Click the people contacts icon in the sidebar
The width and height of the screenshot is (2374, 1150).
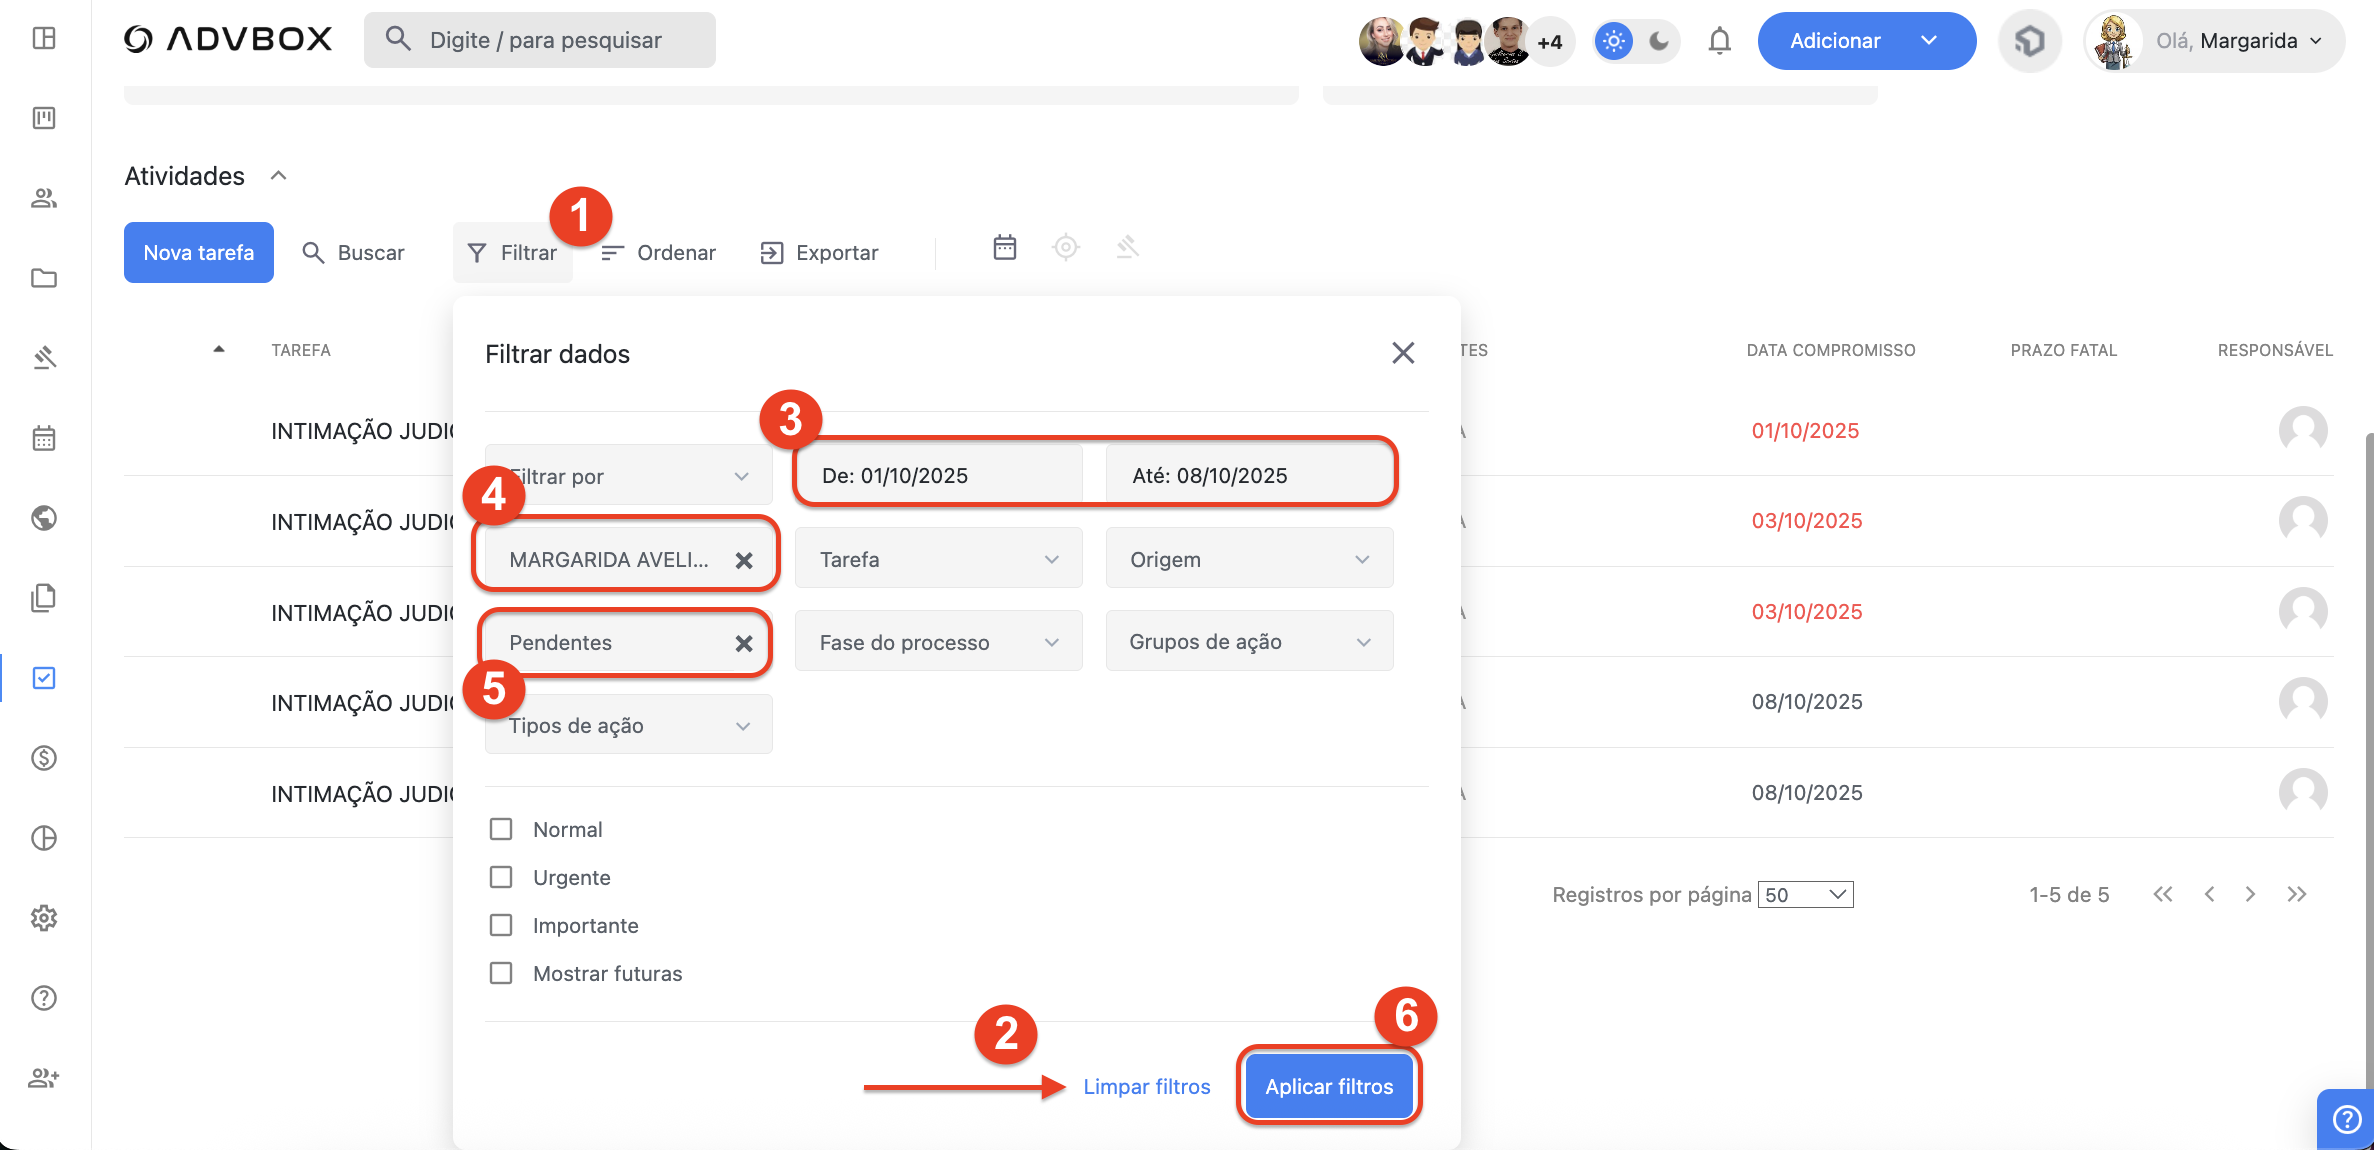tap(44, 198)
